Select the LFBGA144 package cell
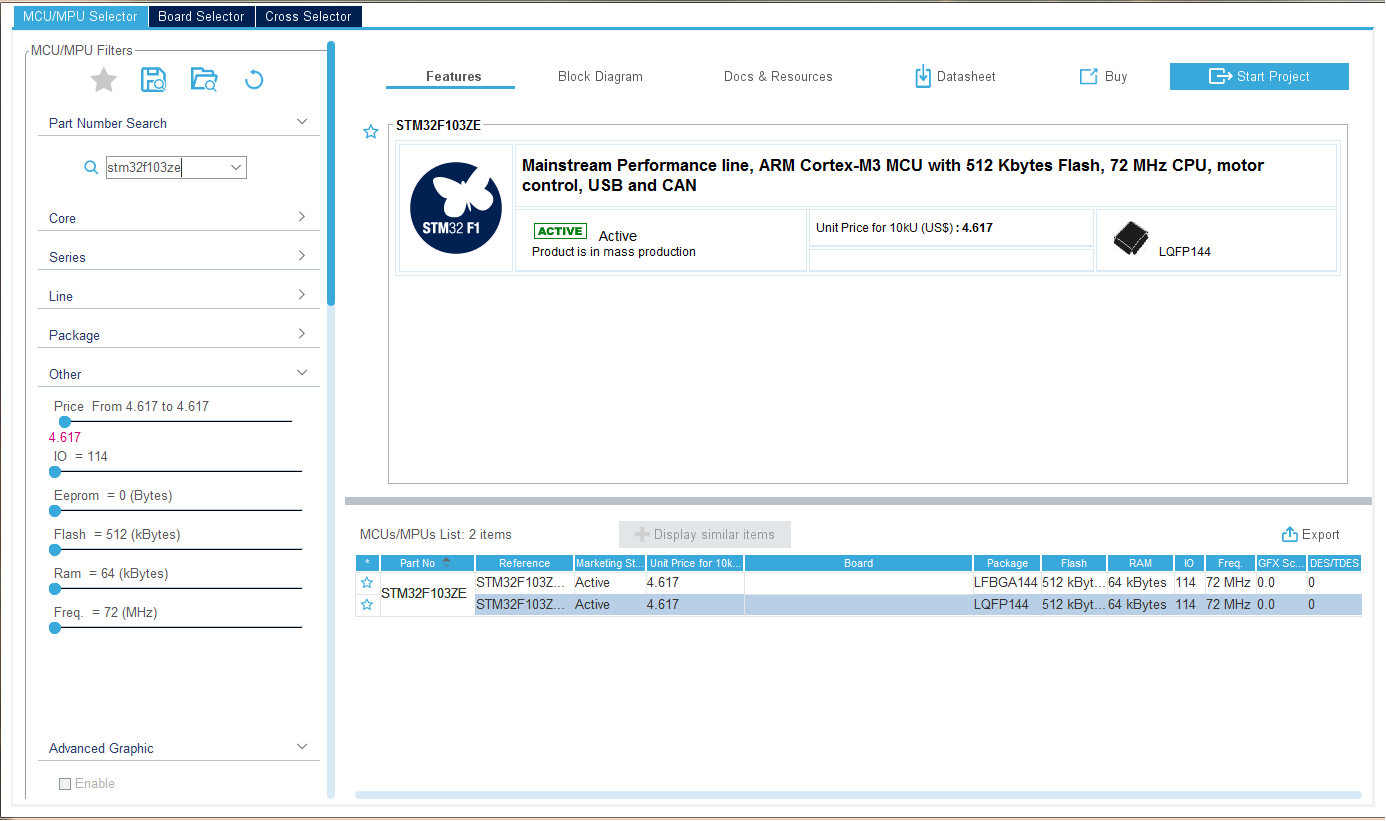This screenshot has height=821, width=1386. point(1007,582)
